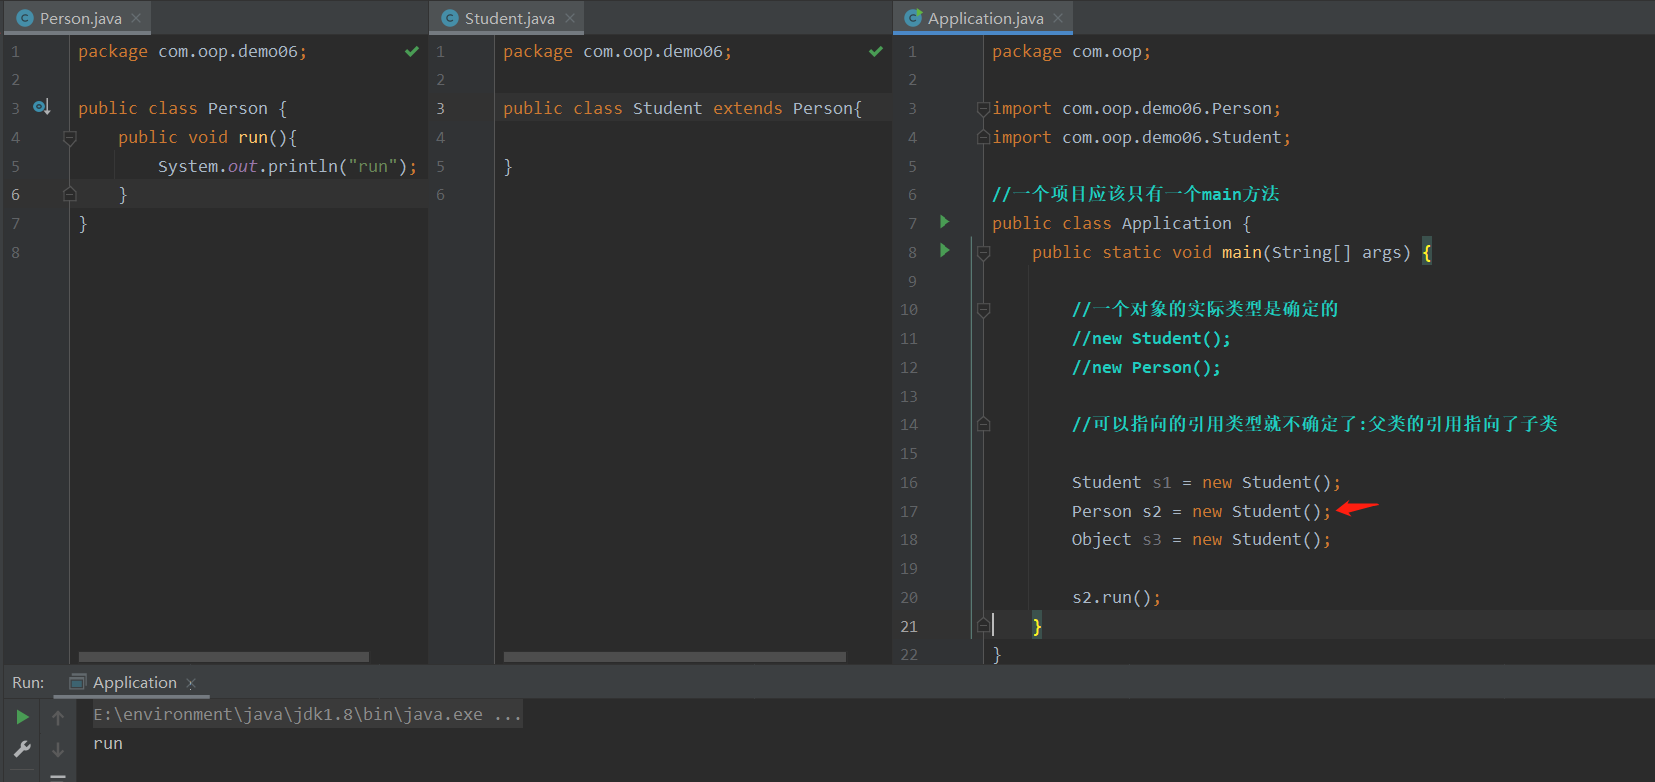Select the Application tab in Run panel

[x=134, y=682]
